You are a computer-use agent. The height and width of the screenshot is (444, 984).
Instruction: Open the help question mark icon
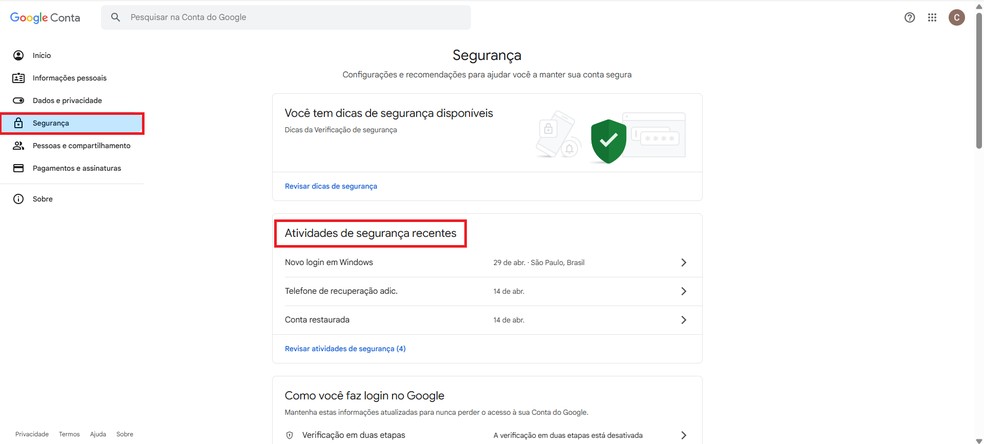pyautogui.click(x=909, y=17)
